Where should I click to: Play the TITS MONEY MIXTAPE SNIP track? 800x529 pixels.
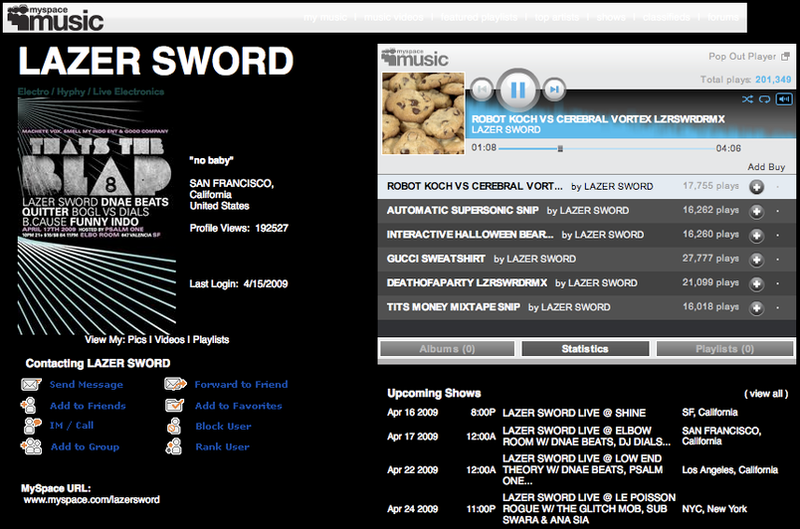[x=453, y=307]
